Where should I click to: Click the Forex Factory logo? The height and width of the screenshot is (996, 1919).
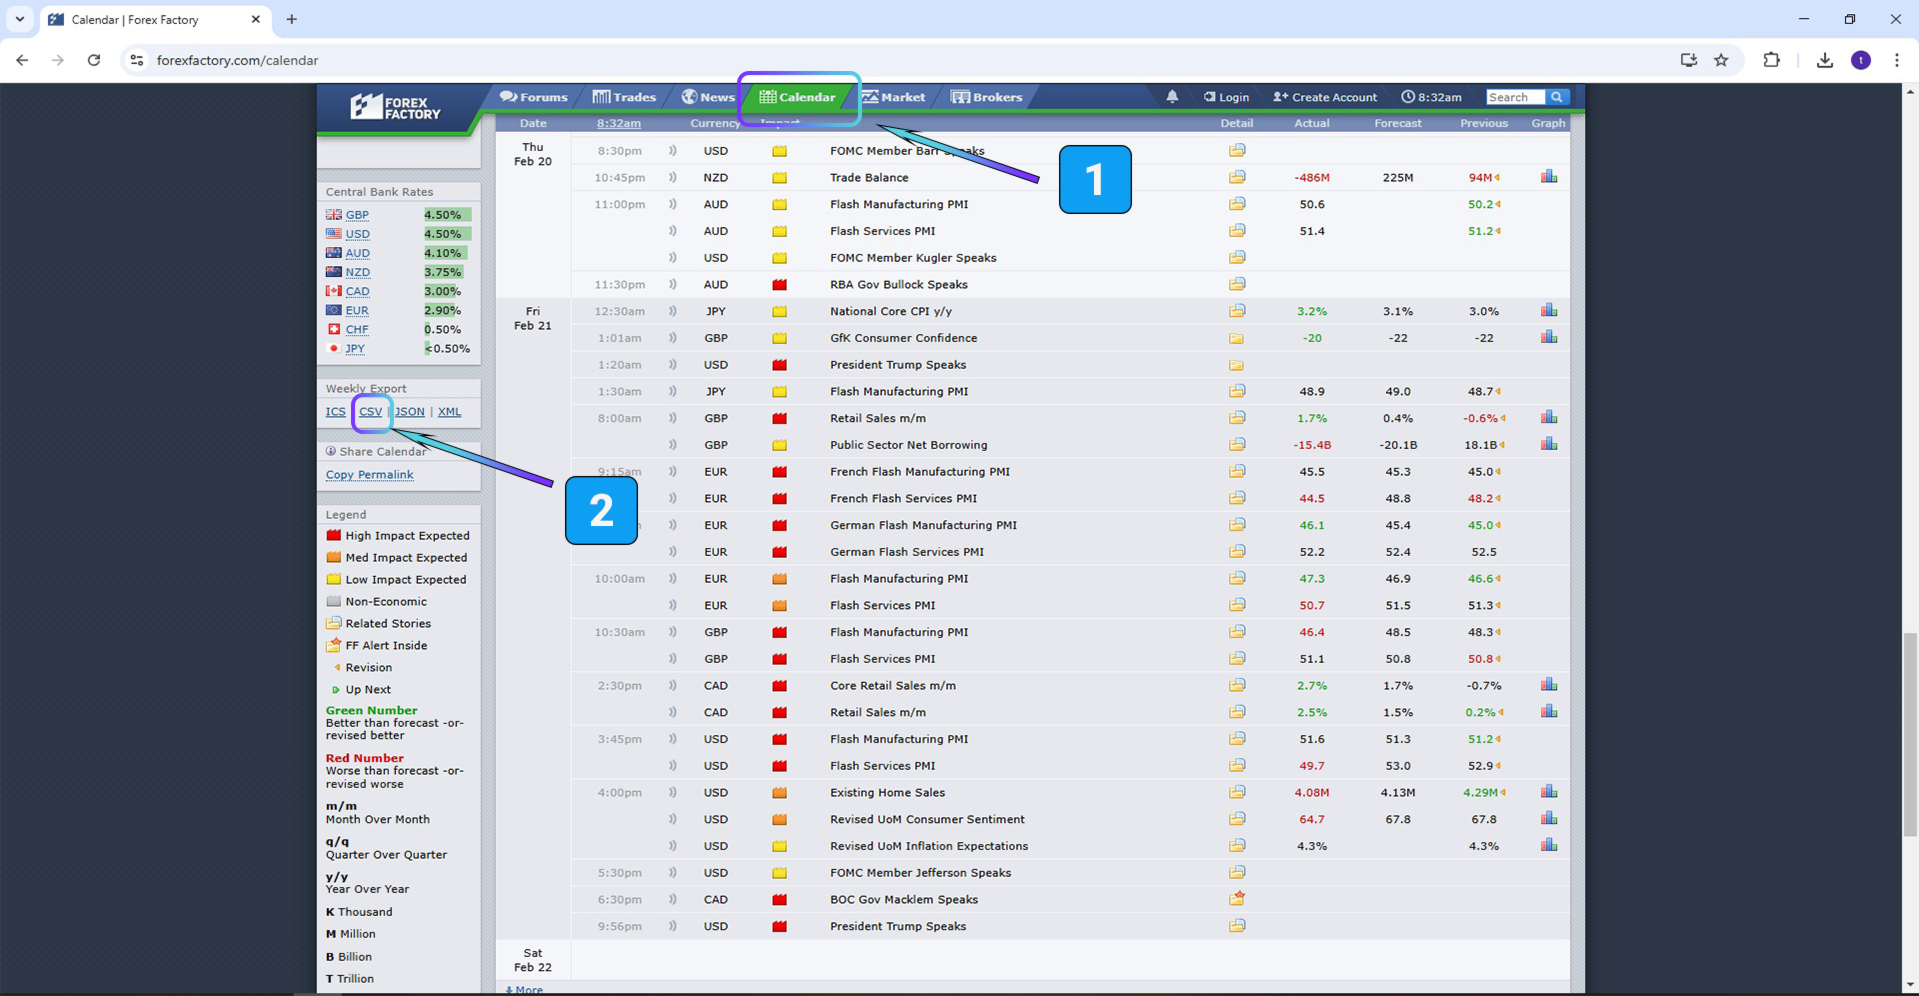(395, 107)
